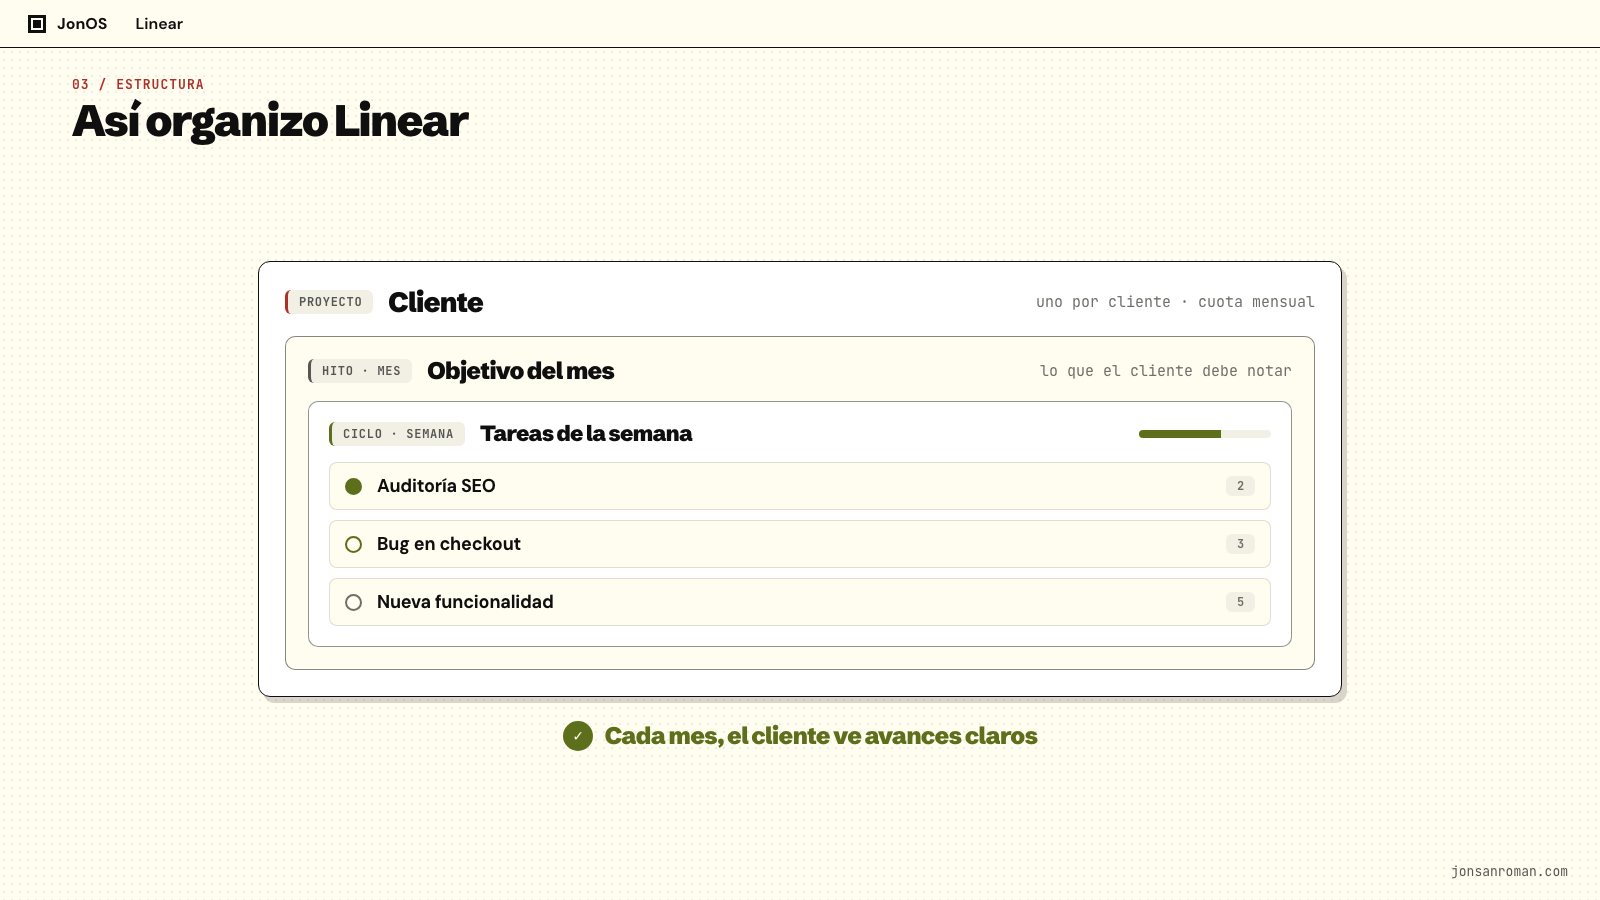Click the JonOS square logo icon
Viewport: 1600px width, 900px height.
[x=37, y=24]
